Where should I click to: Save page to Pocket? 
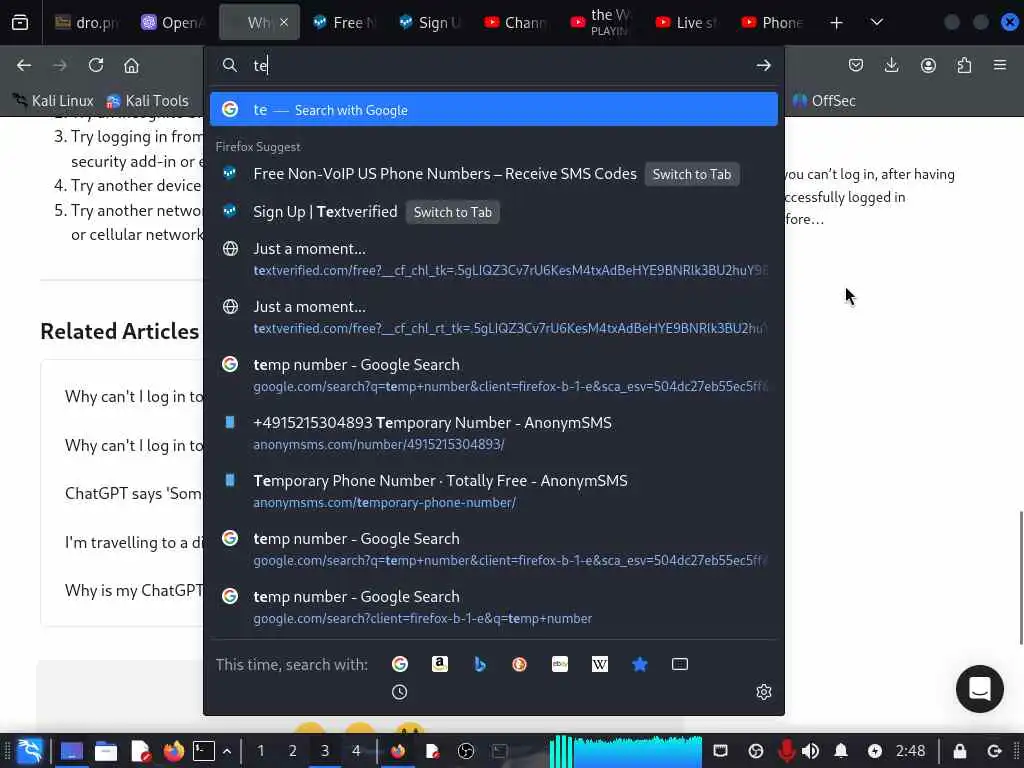pyautogui.click(x=856, y=65)
